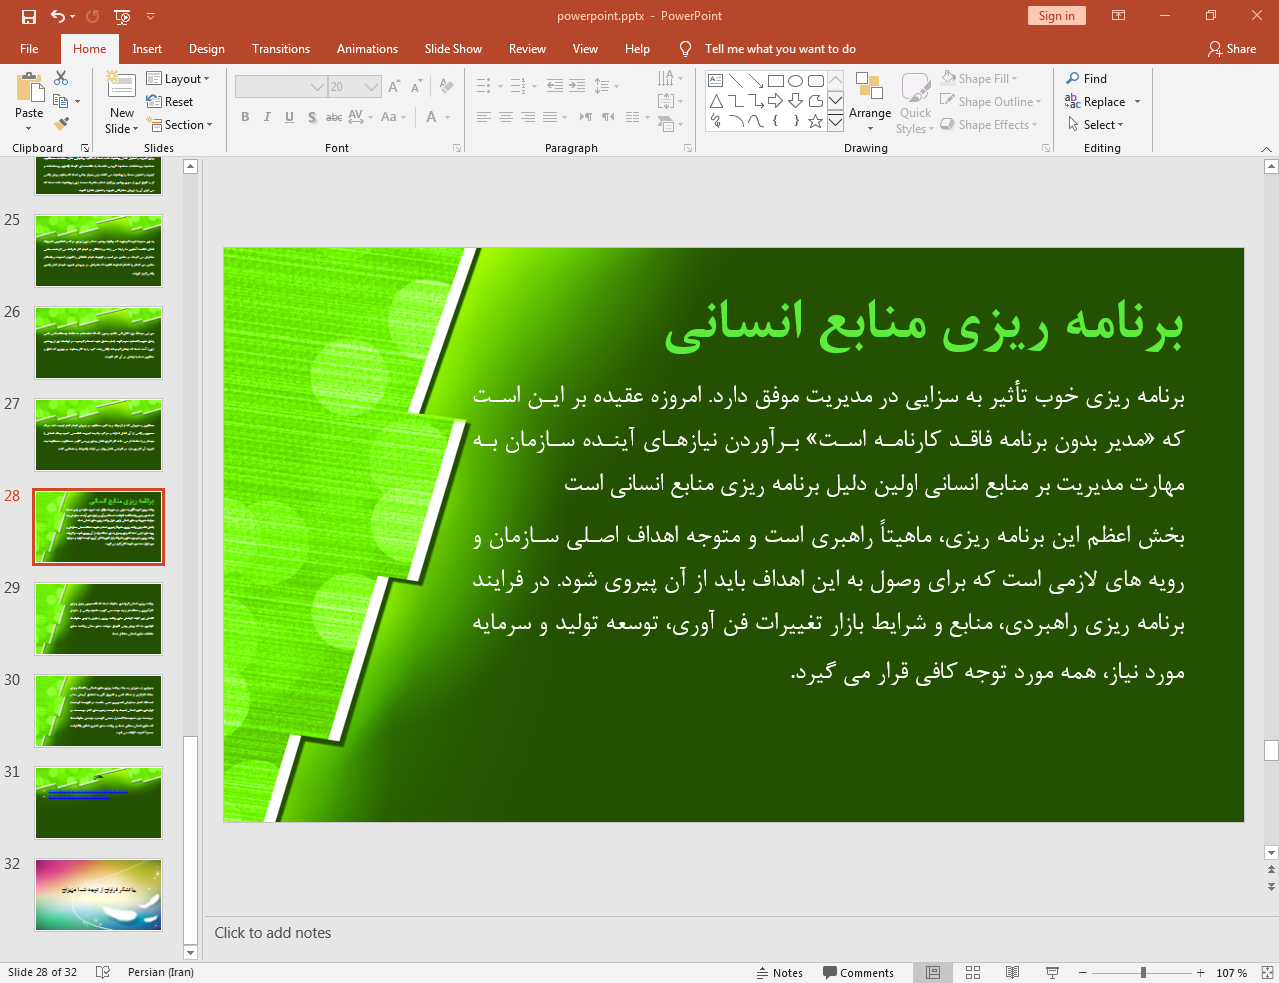Image resolution: width=1279 pixels, height=983 pixels.
Task: Undo the last action
Action: [57, 16]
